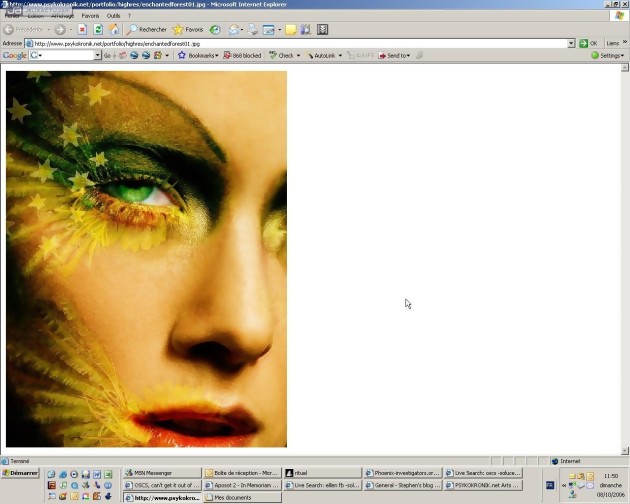
Task: Open the Favoris favorites panel
Action: pyautogui.click(x=188, y=30)
